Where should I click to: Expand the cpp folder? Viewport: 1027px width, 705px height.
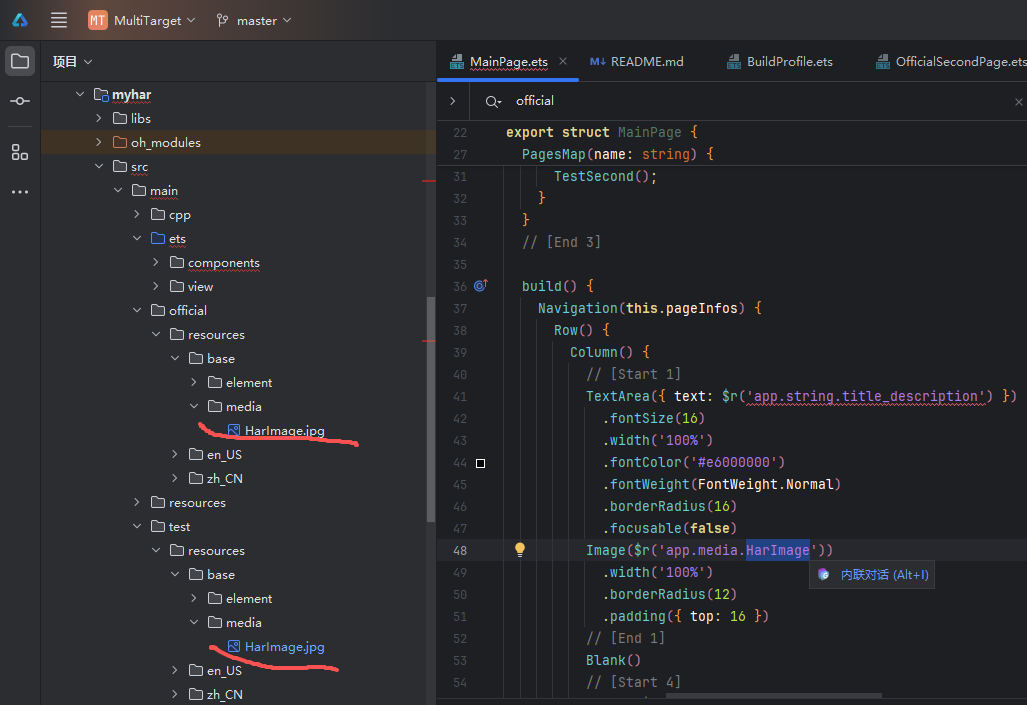click(x=137, y=214)
